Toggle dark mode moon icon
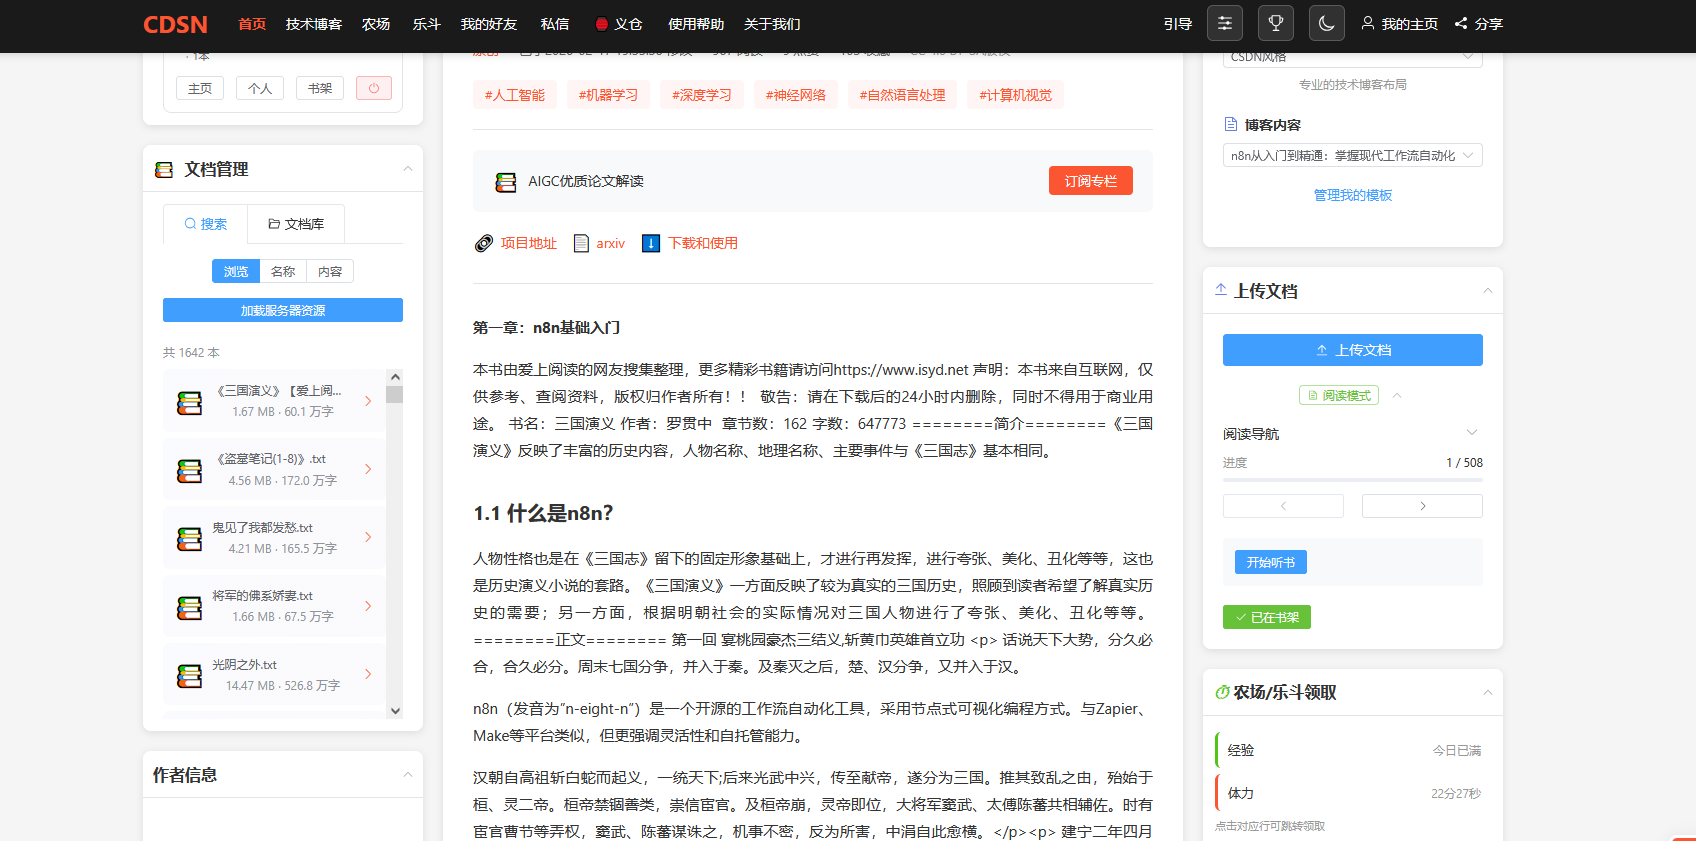1696x841 pixels. pos(1327,23)
